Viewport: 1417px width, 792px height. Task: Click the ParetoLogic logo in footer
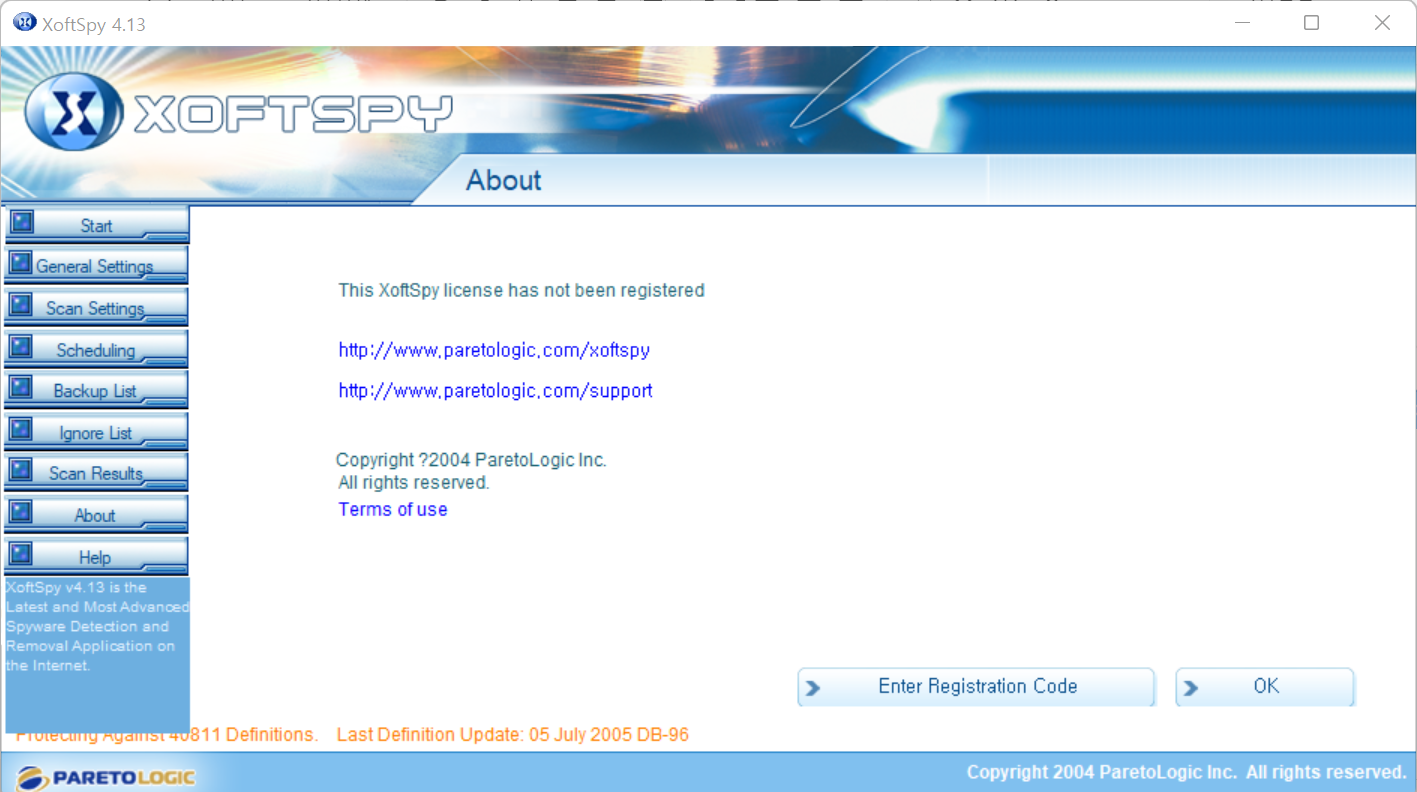106,777
